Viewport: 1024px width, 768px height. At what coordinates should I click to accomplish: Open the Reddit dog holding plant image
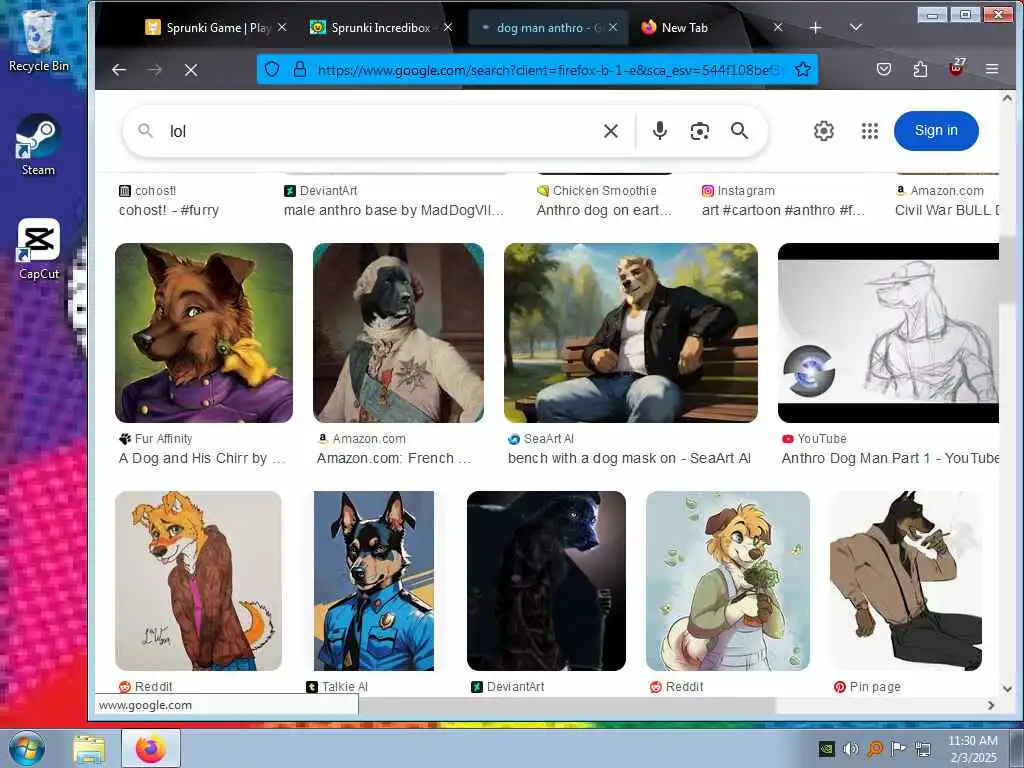coord(728,581)
